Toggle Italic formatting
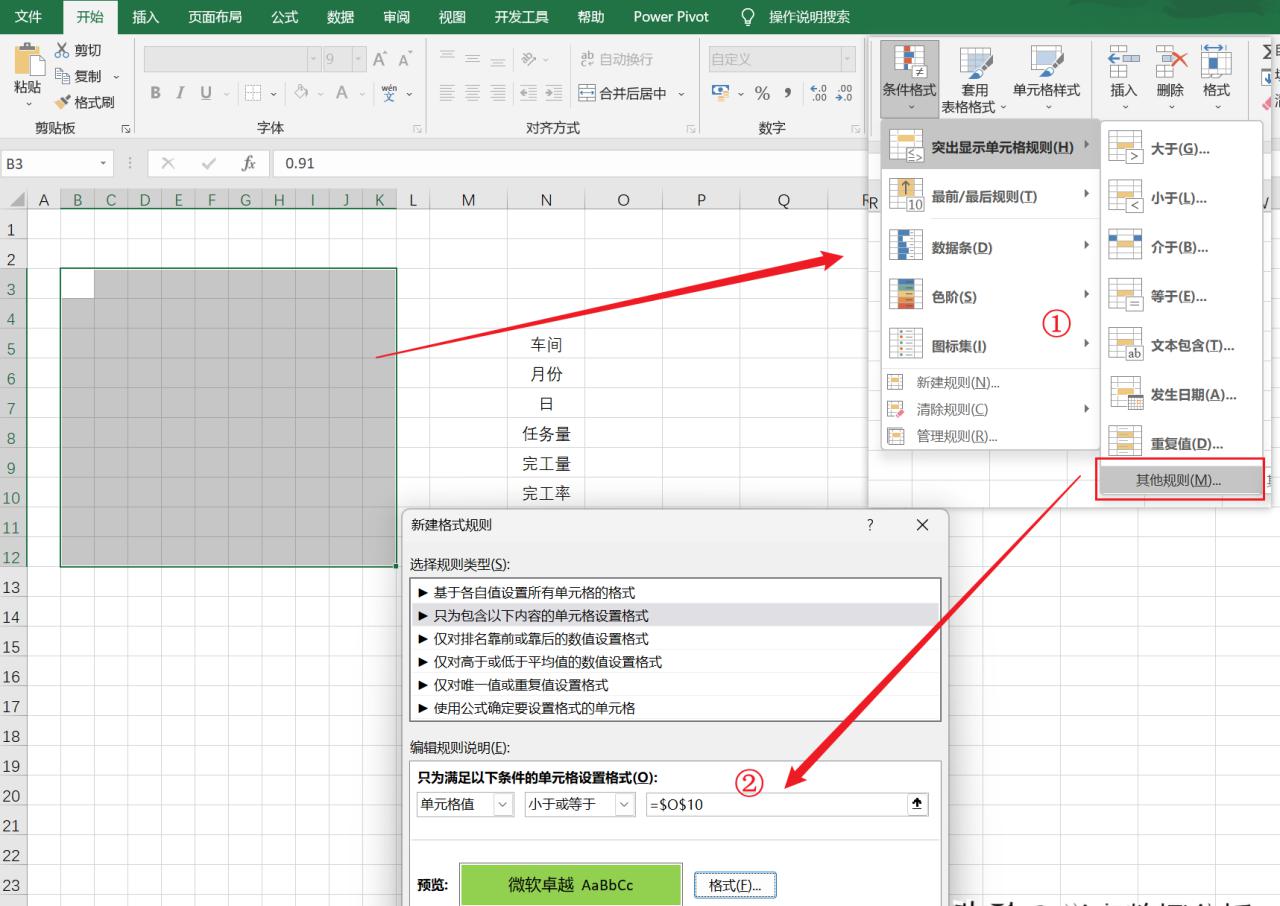The width and height of the screenshot is (1280, 906). 180,93
